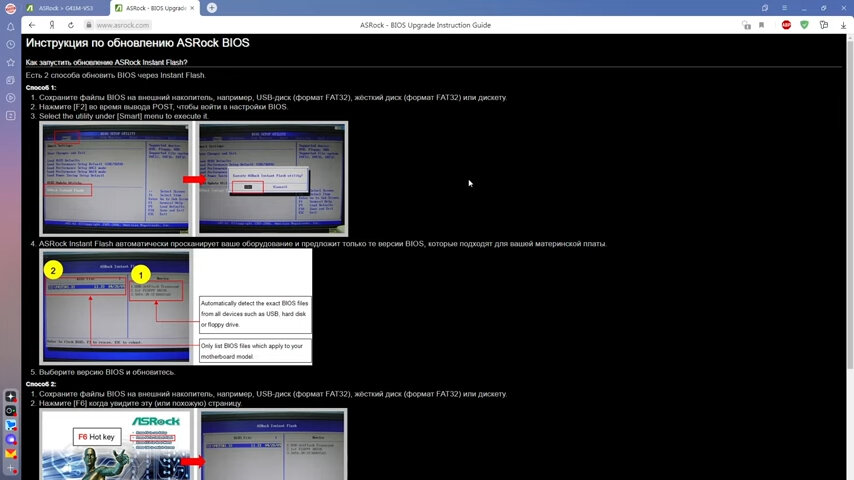Click the page title in the address bar
Viewport: 854px width, 480px height.
coord(425,25)
